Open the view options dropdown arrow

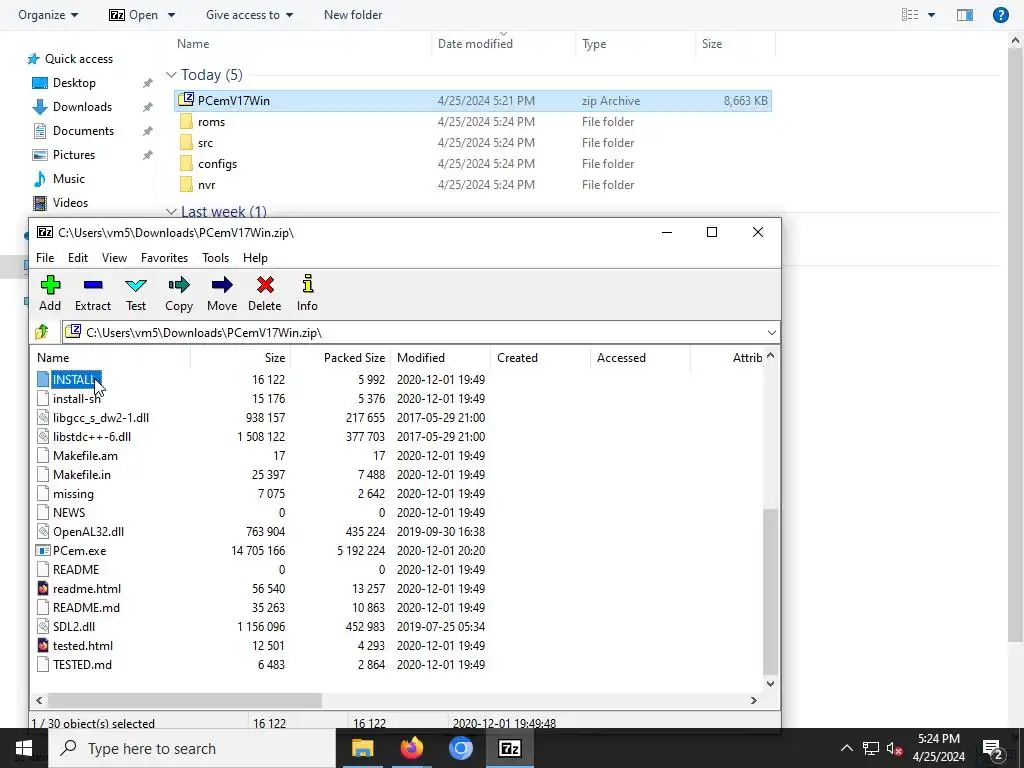[x=931, y=15]
